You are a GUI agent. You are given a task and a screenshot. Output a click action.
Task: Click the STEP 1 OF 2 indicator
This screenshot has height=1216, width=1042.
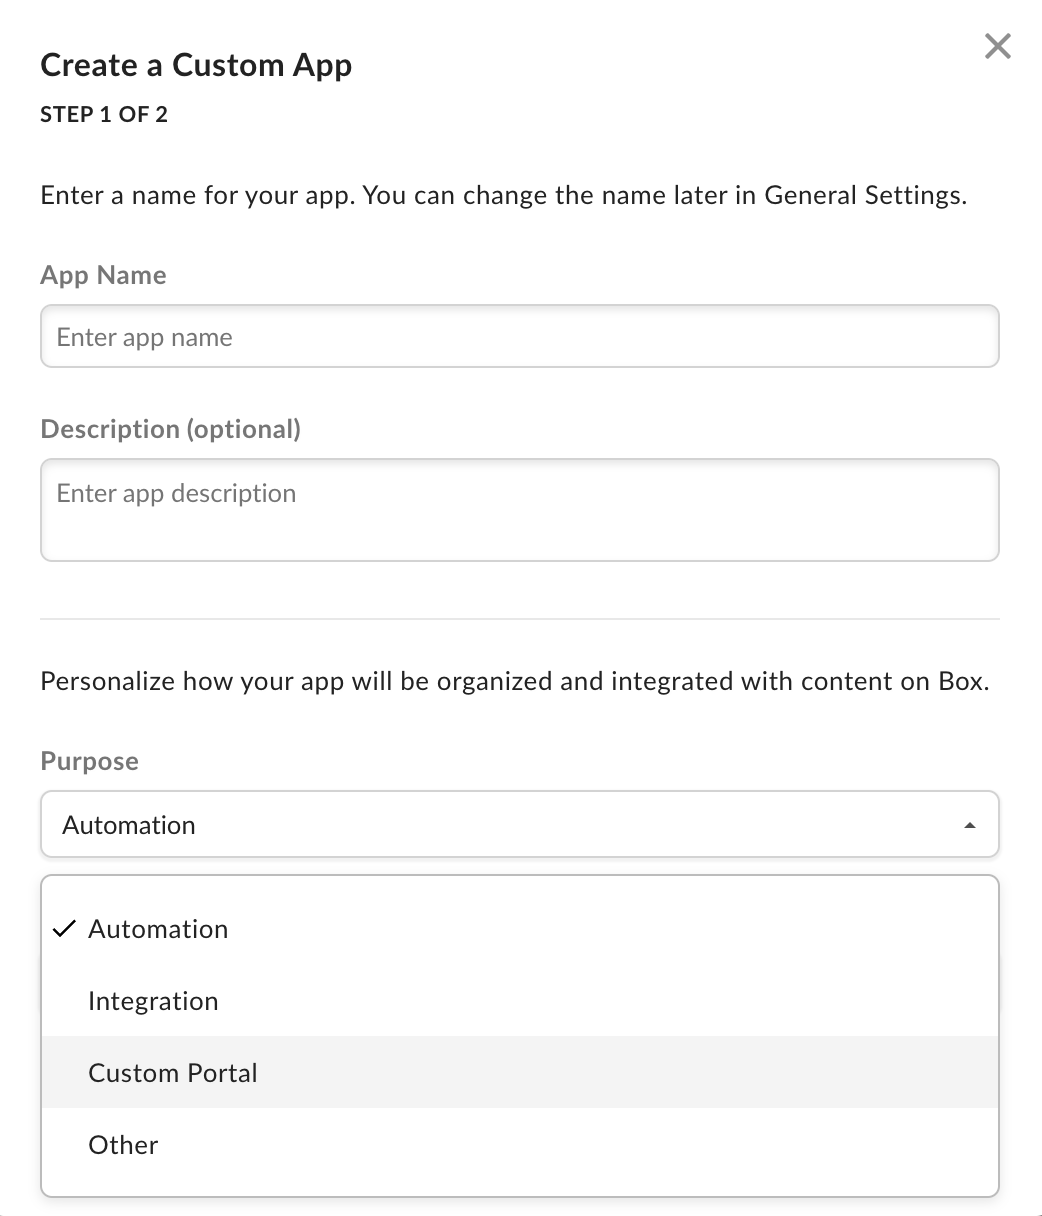pos(103,114)
